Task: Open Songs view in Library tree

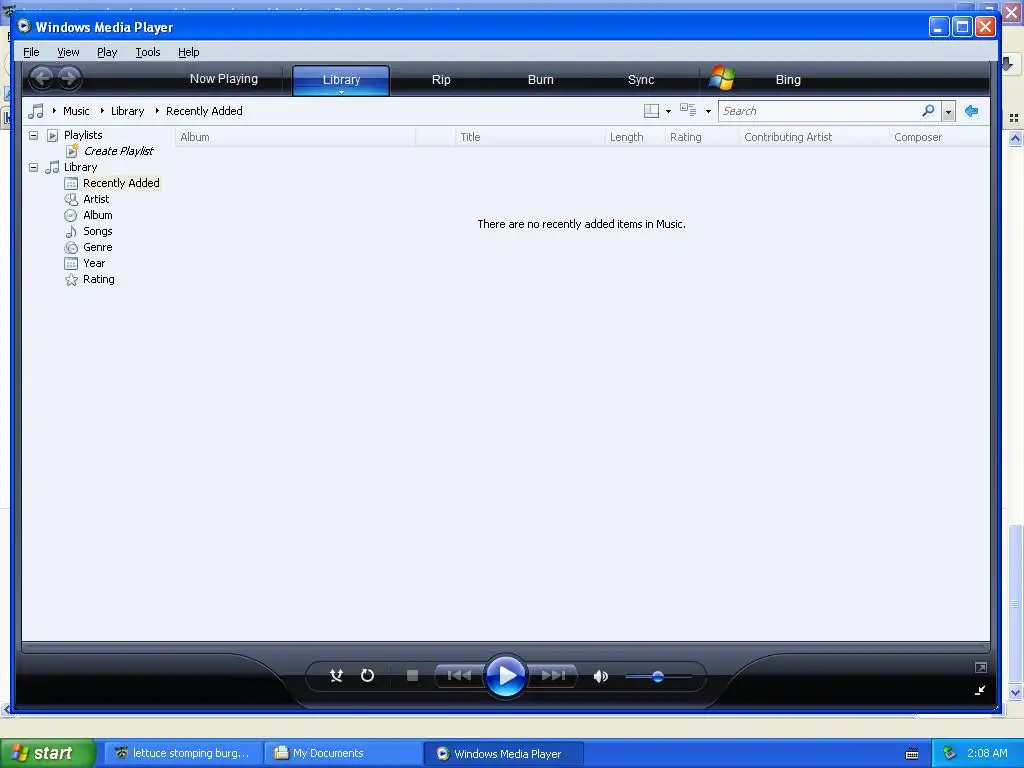Action: click(x=97, y=231)
